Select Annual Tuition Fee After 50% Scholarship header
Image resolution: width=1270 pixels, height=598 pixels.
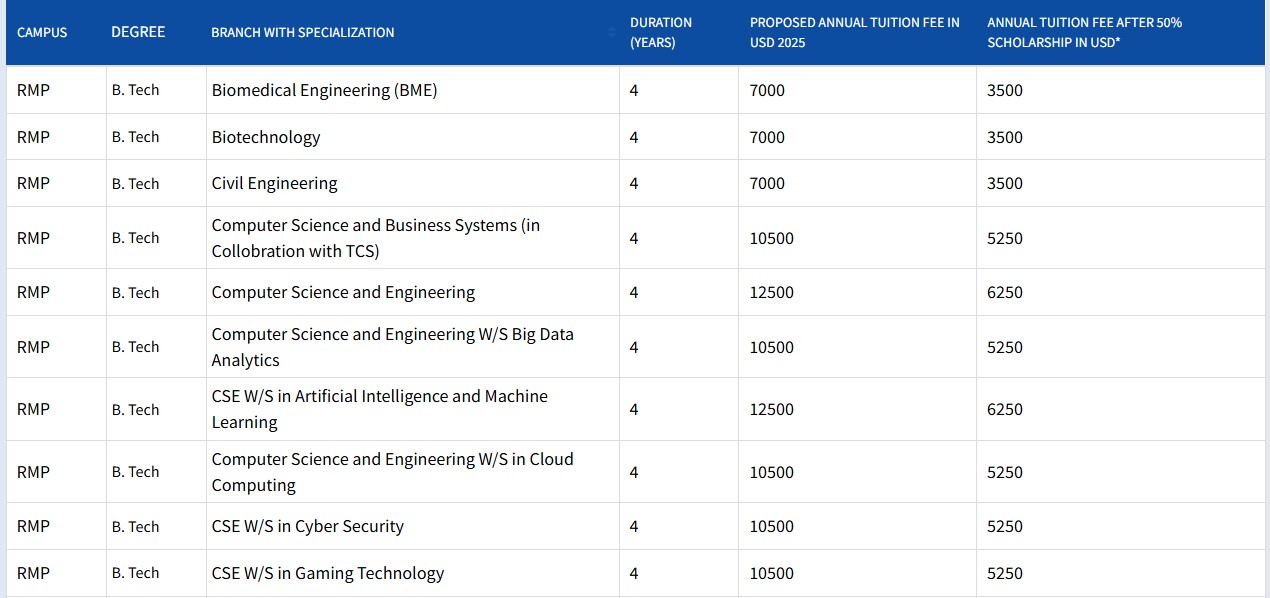click(1085, 32)
